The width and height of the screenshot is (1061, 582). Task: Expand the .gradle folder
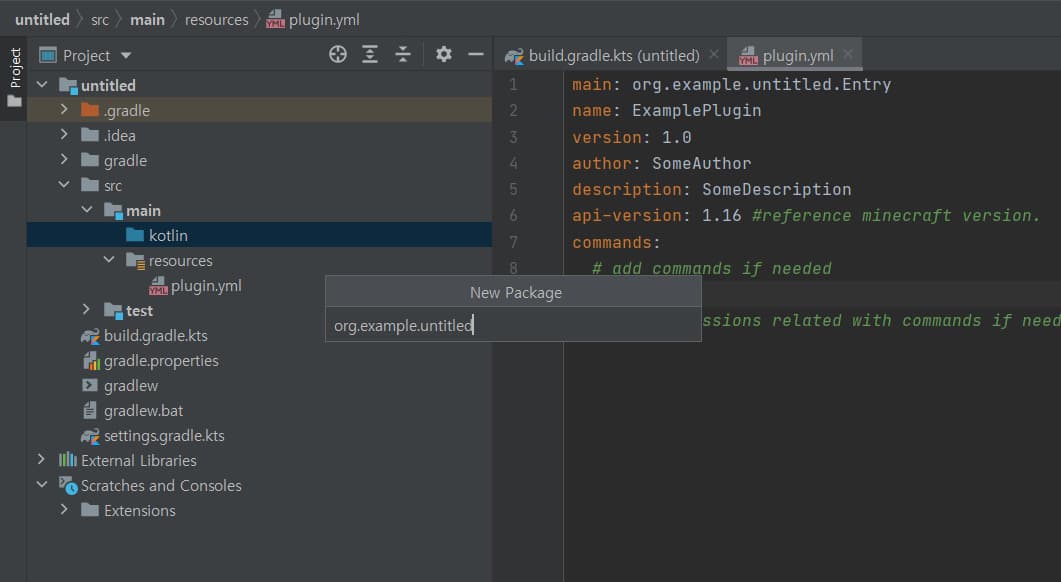(64, 110)
